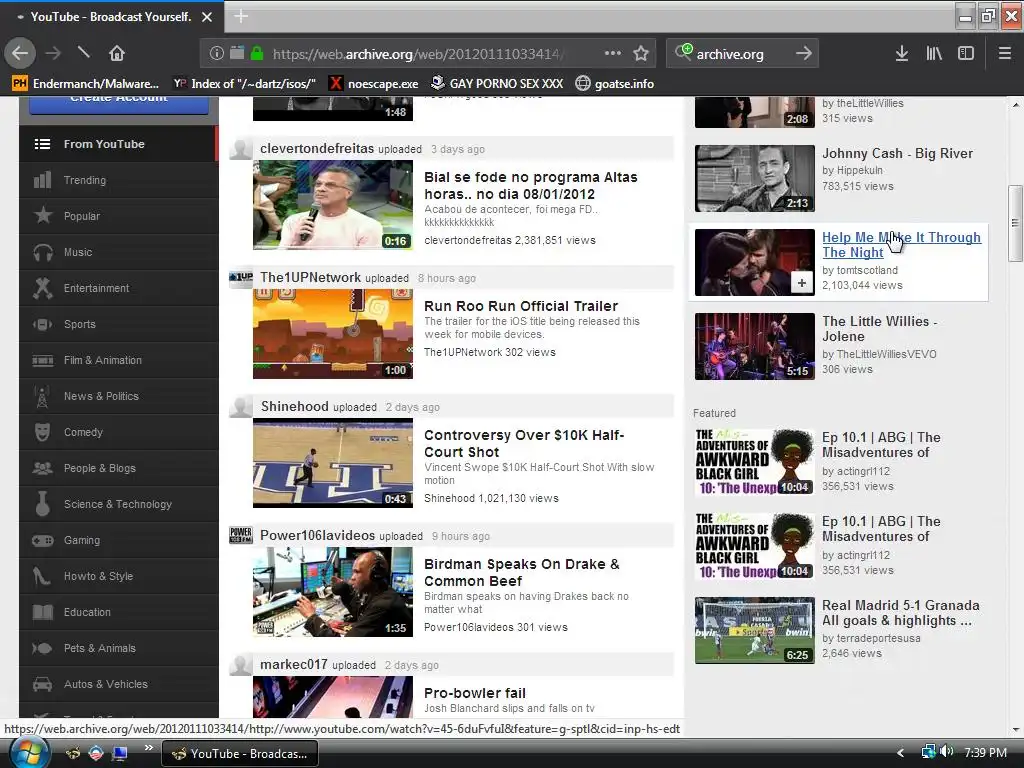This screenshot has height=768, width=1024.
Task: Click the Howto & Style shoe icon
Action: tap(42, 576)
